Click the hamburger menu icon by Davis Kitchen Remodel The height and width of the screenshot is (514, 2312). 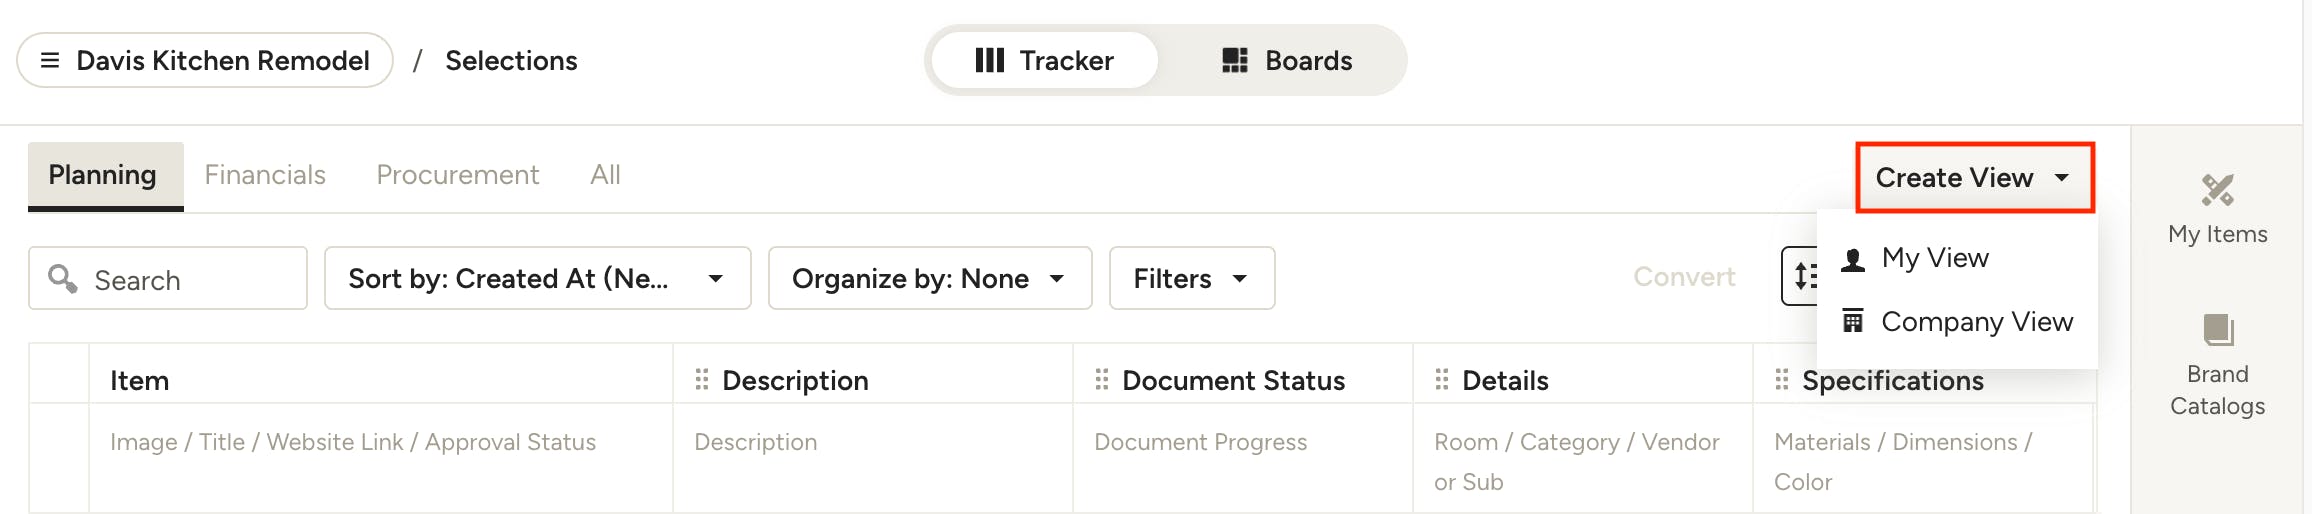[50, 61]
